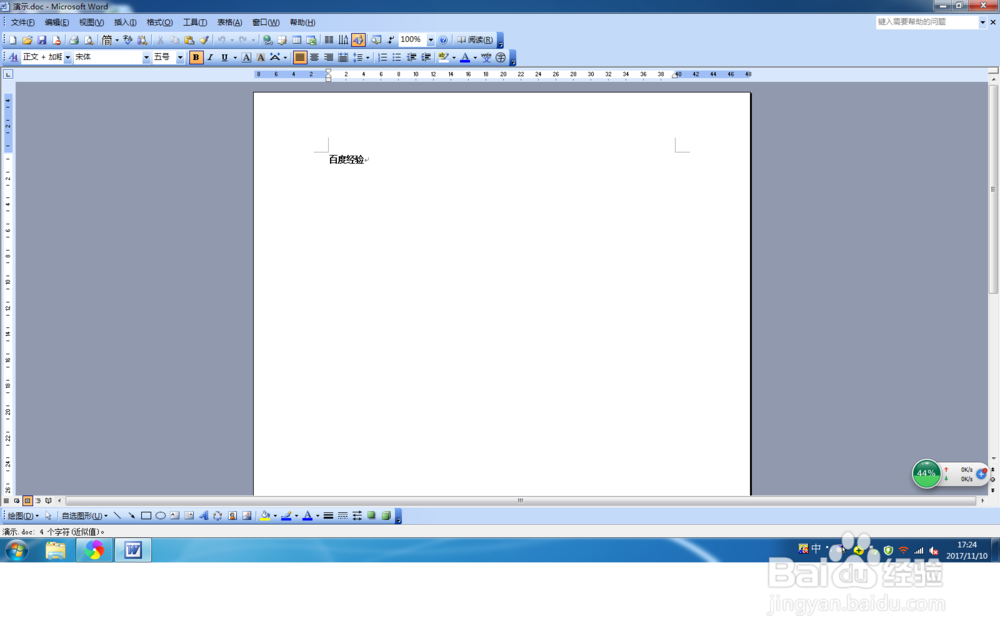Image resolution: width=1000 pixels, height=638 pixels.
Task: Open the style dropdown list
Action: point(68,57)
